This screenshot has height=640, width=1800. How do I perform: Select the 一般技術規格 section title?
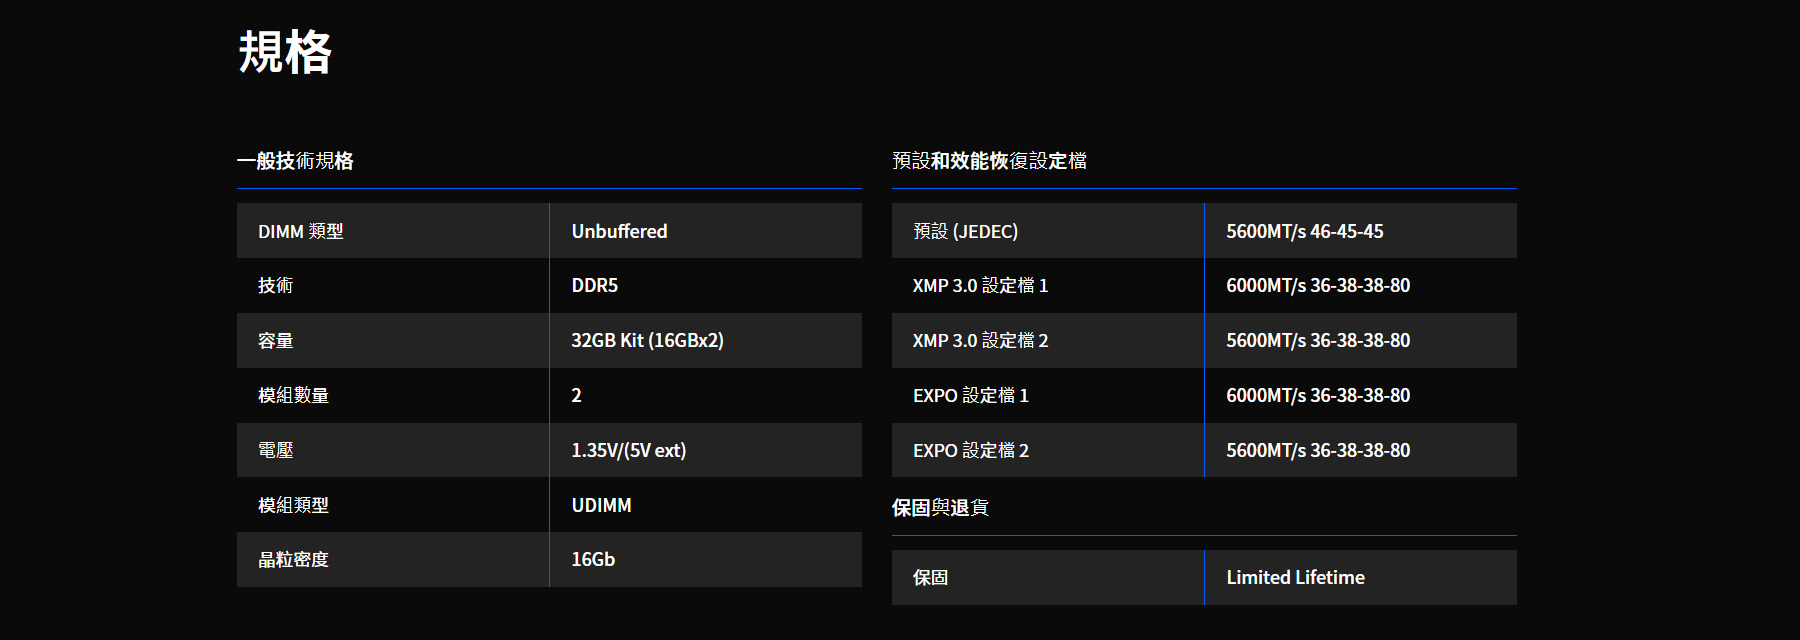[x=295, y=161]
